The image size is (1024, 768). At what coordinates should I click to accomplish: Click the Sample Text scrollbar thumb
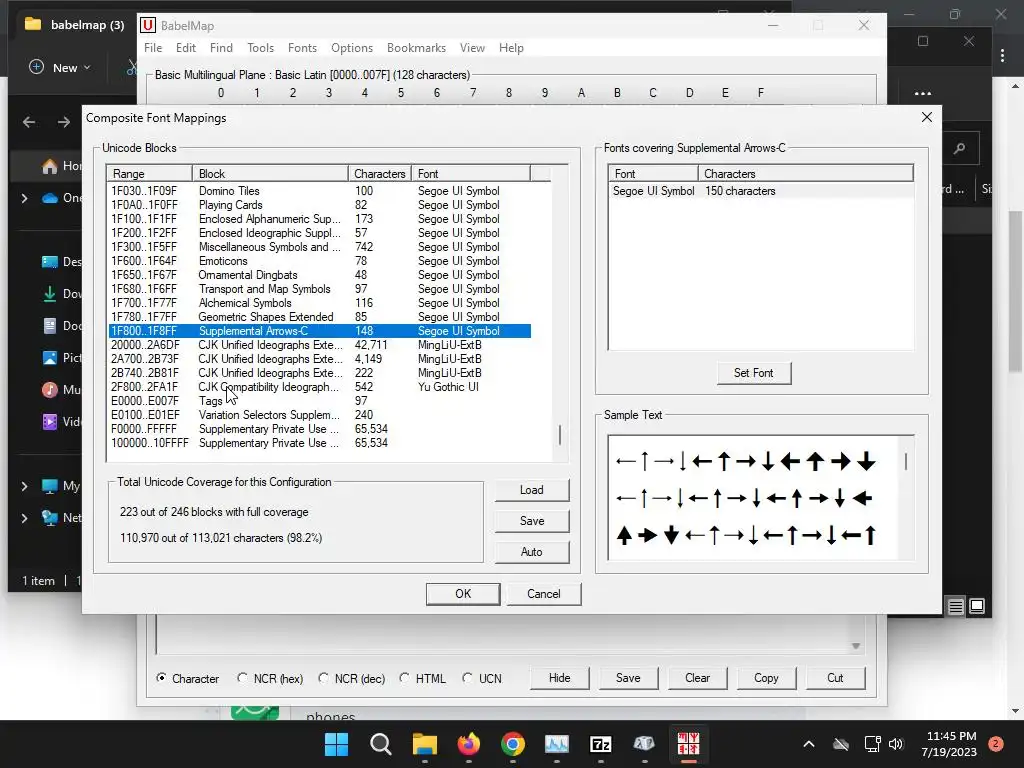point(906,461)
